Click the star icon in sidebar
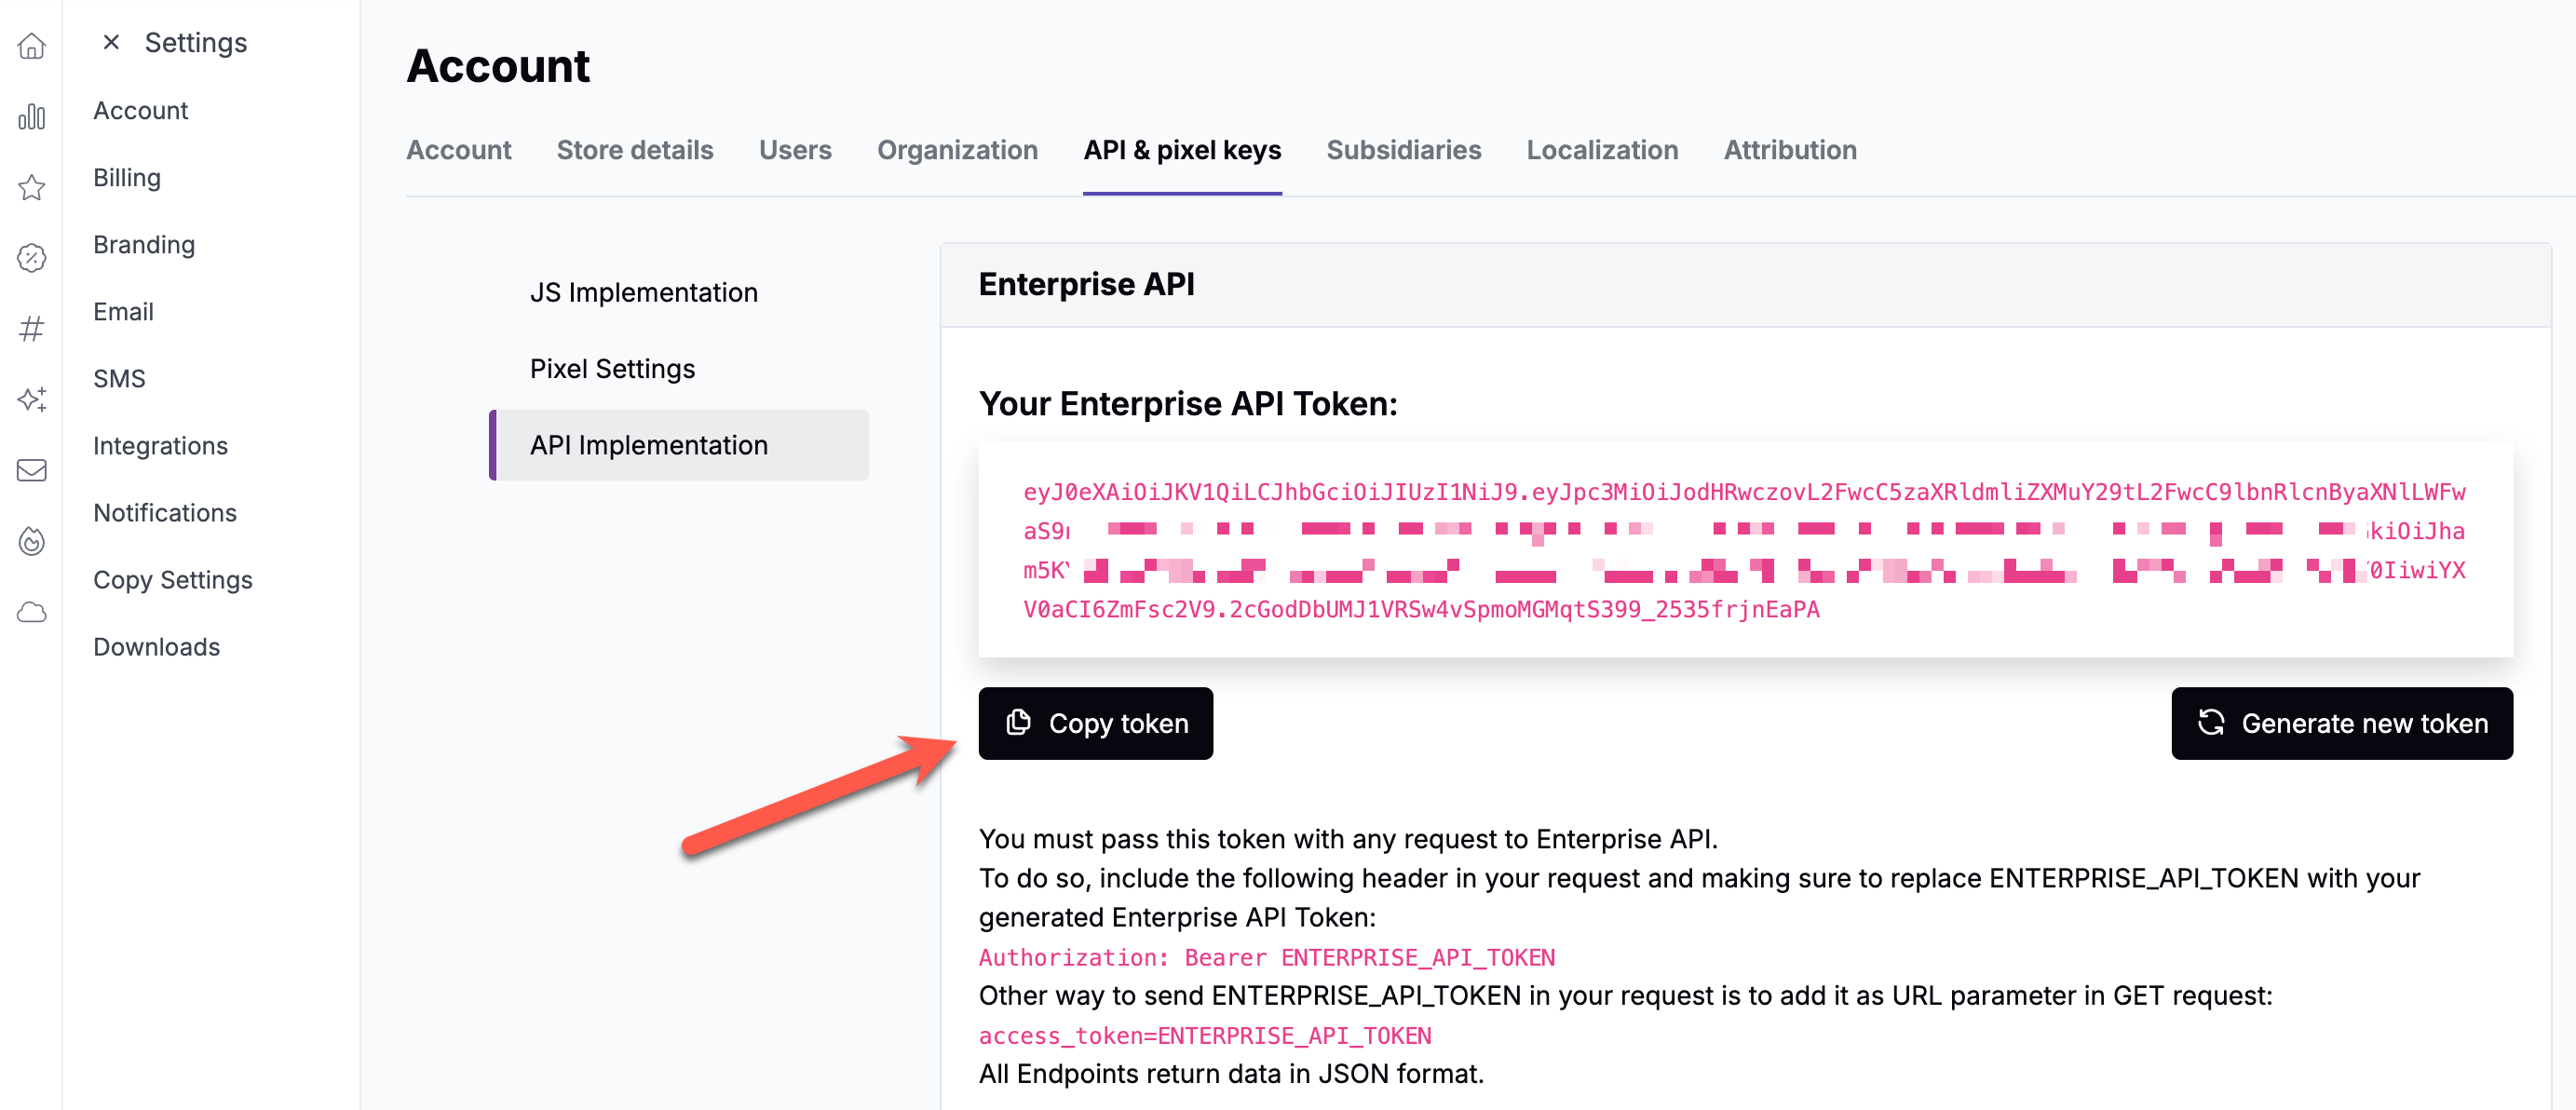 pyautogui.click(x=32, y=187)
